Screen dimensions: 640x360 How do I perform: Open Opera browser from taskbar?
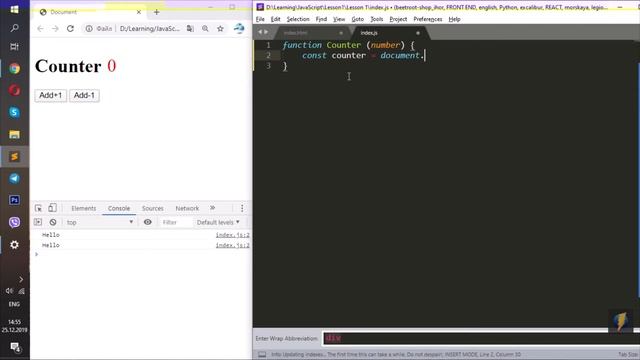coord(14,90)
